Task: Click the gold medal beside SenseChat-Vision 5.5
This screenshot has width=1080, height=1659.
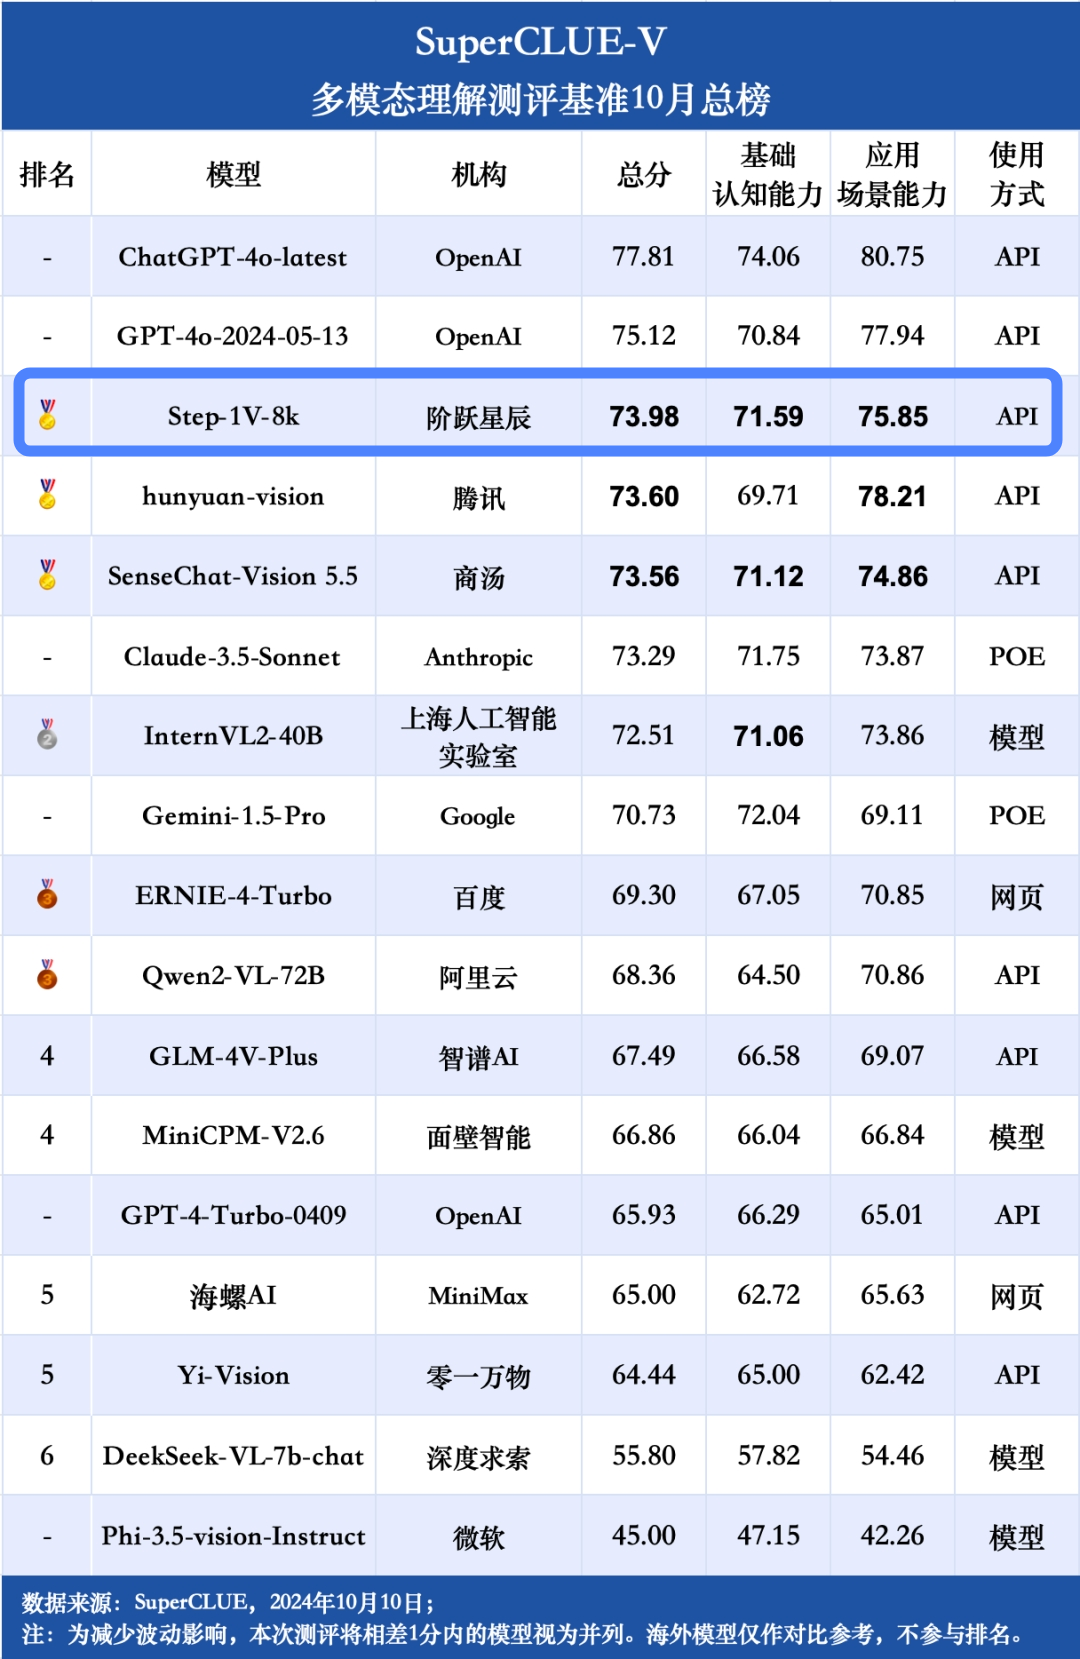Action: [47, 574]
